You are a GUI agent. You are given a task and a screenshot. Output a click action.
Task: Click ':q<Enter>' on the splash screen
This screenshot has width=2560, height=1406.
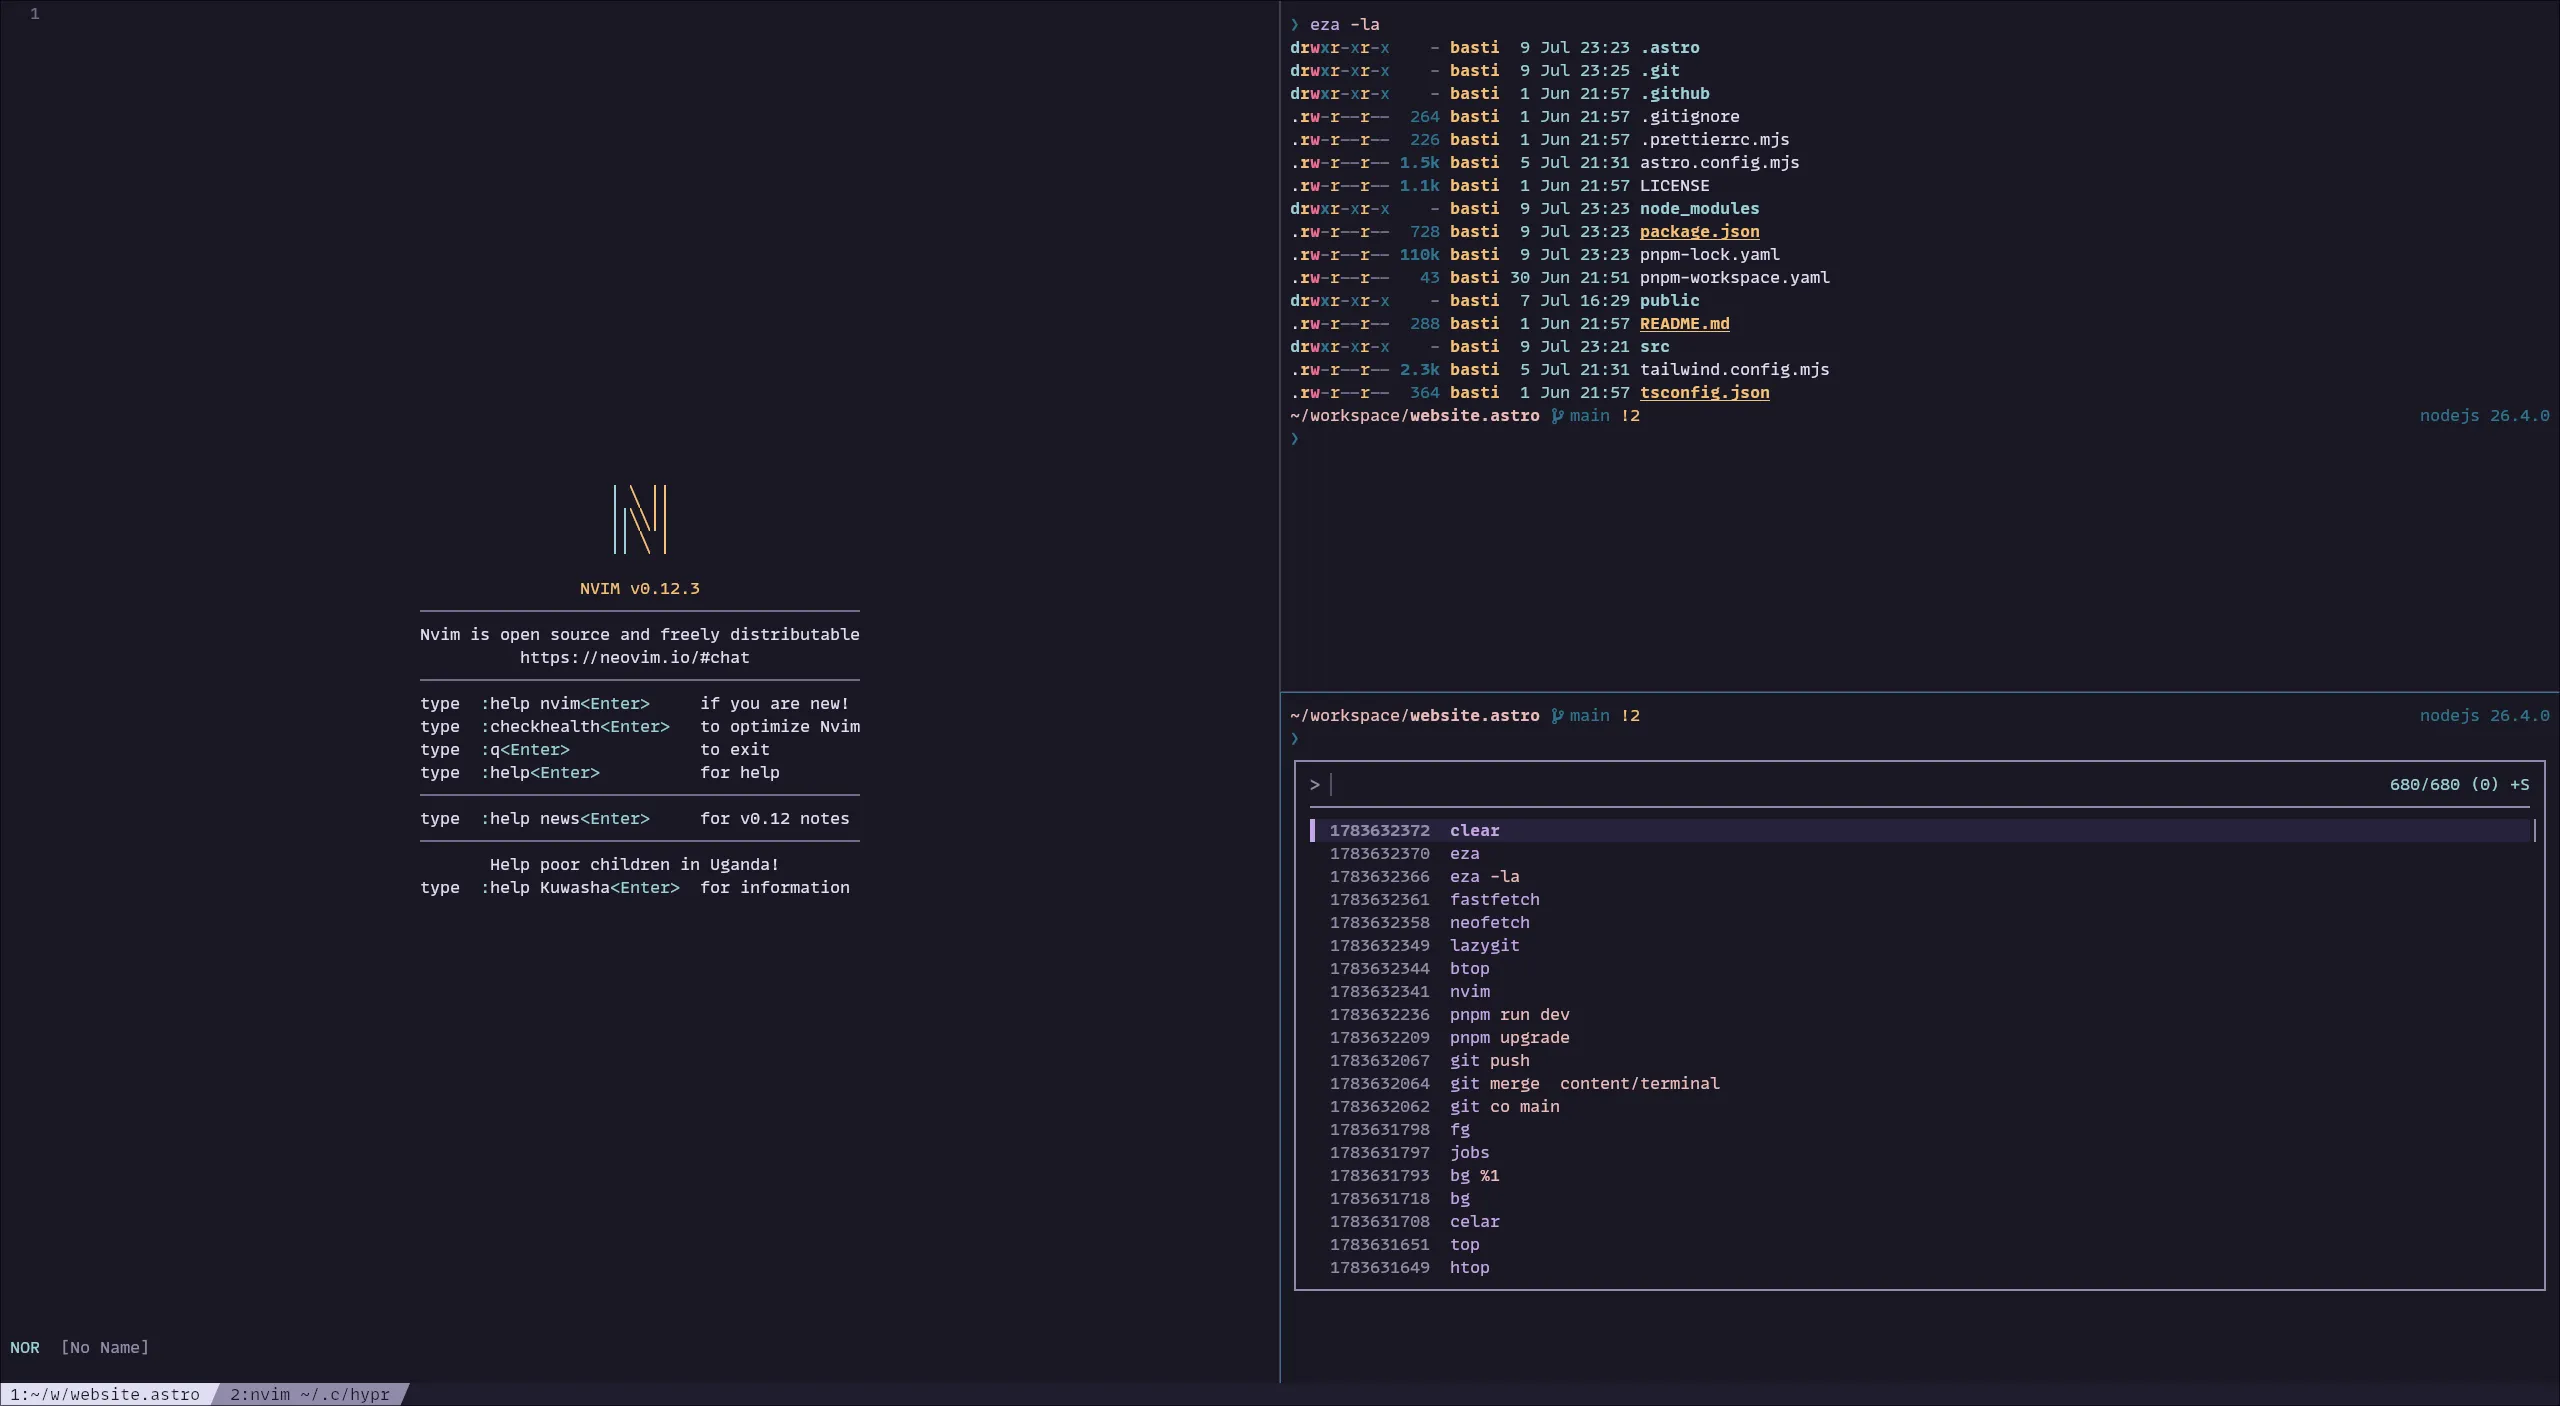coord(524,750)
